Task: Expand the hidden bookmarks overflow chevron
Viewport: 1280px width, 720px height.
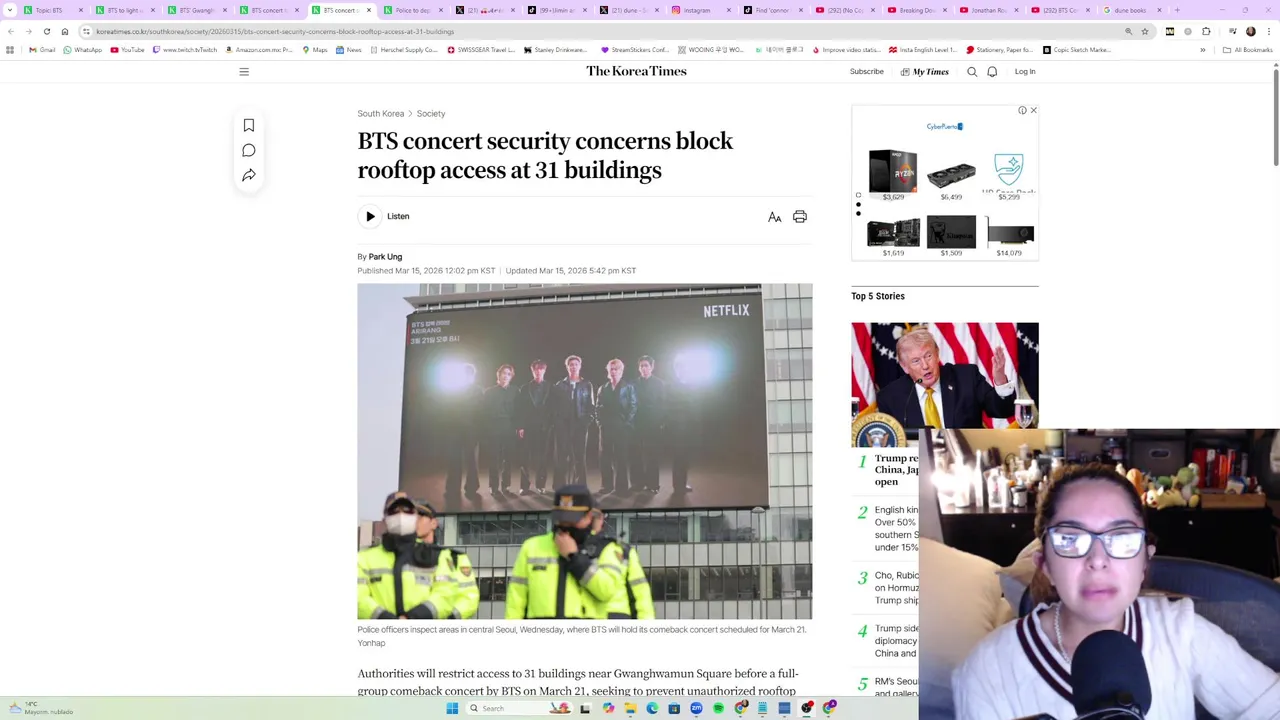Action: [x=1203, y=50]
